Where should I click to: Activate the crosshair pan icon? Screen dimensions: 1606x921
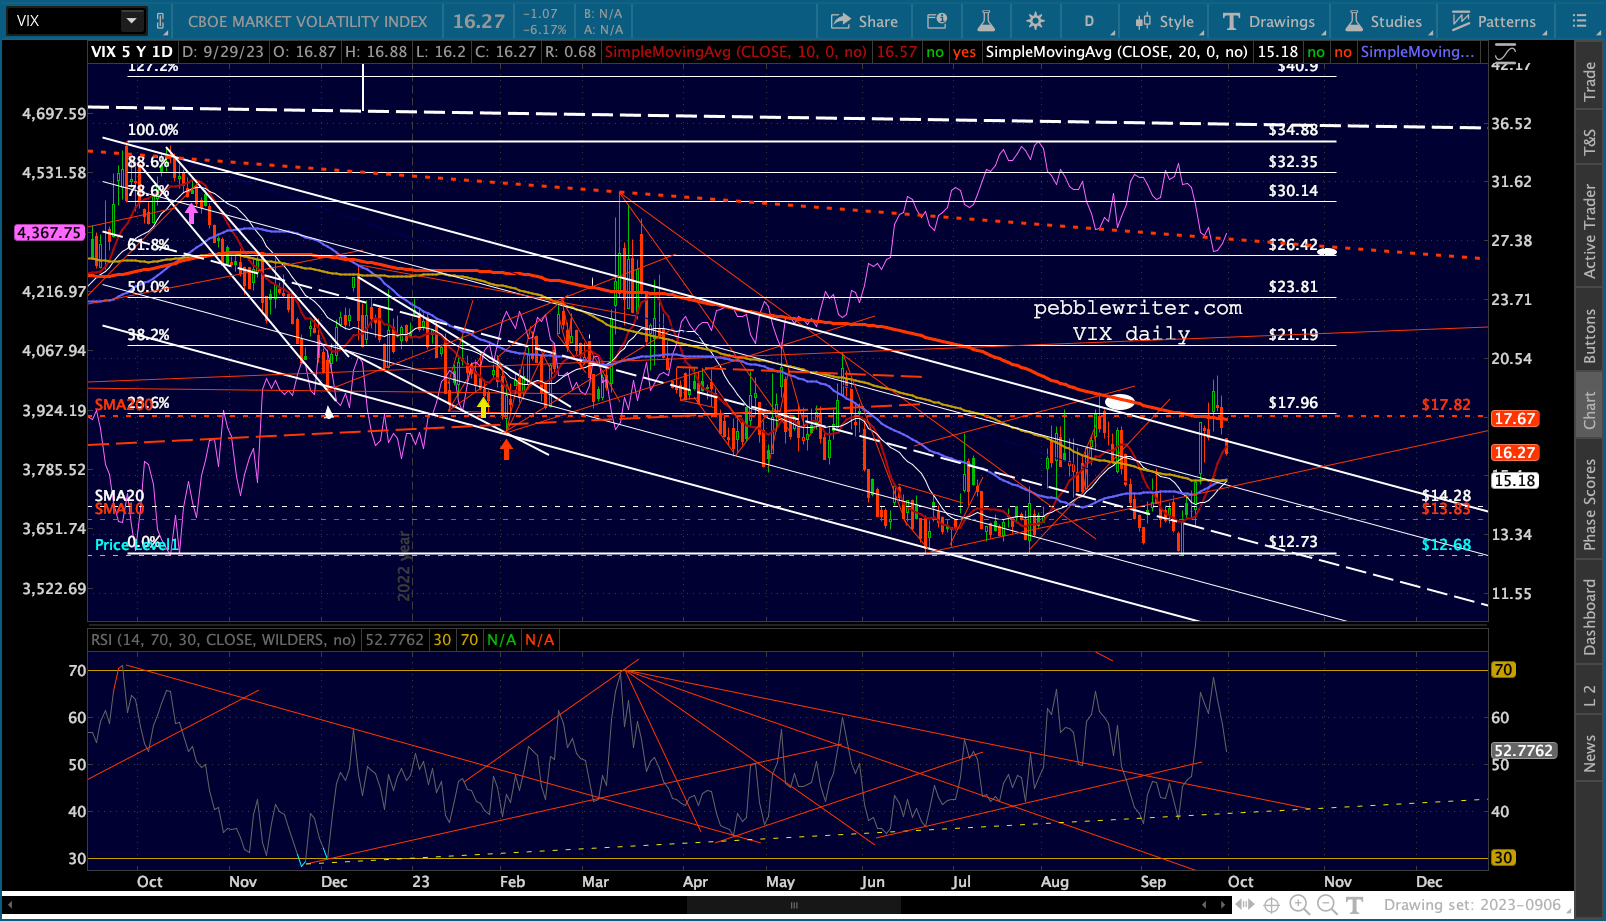1271,905
